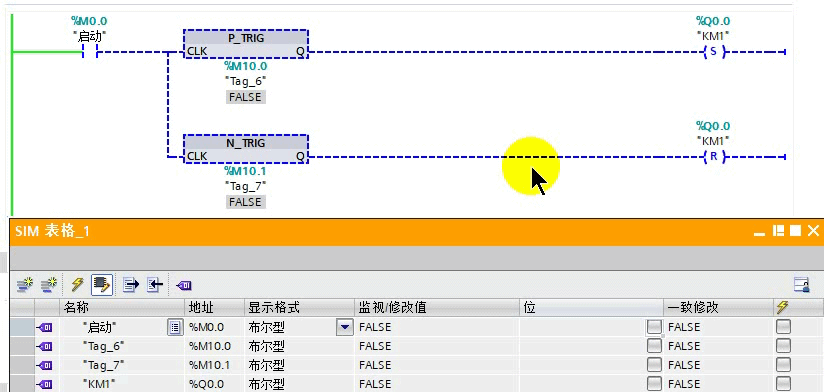Select the N_TRIG instruction box

point(246,149)
